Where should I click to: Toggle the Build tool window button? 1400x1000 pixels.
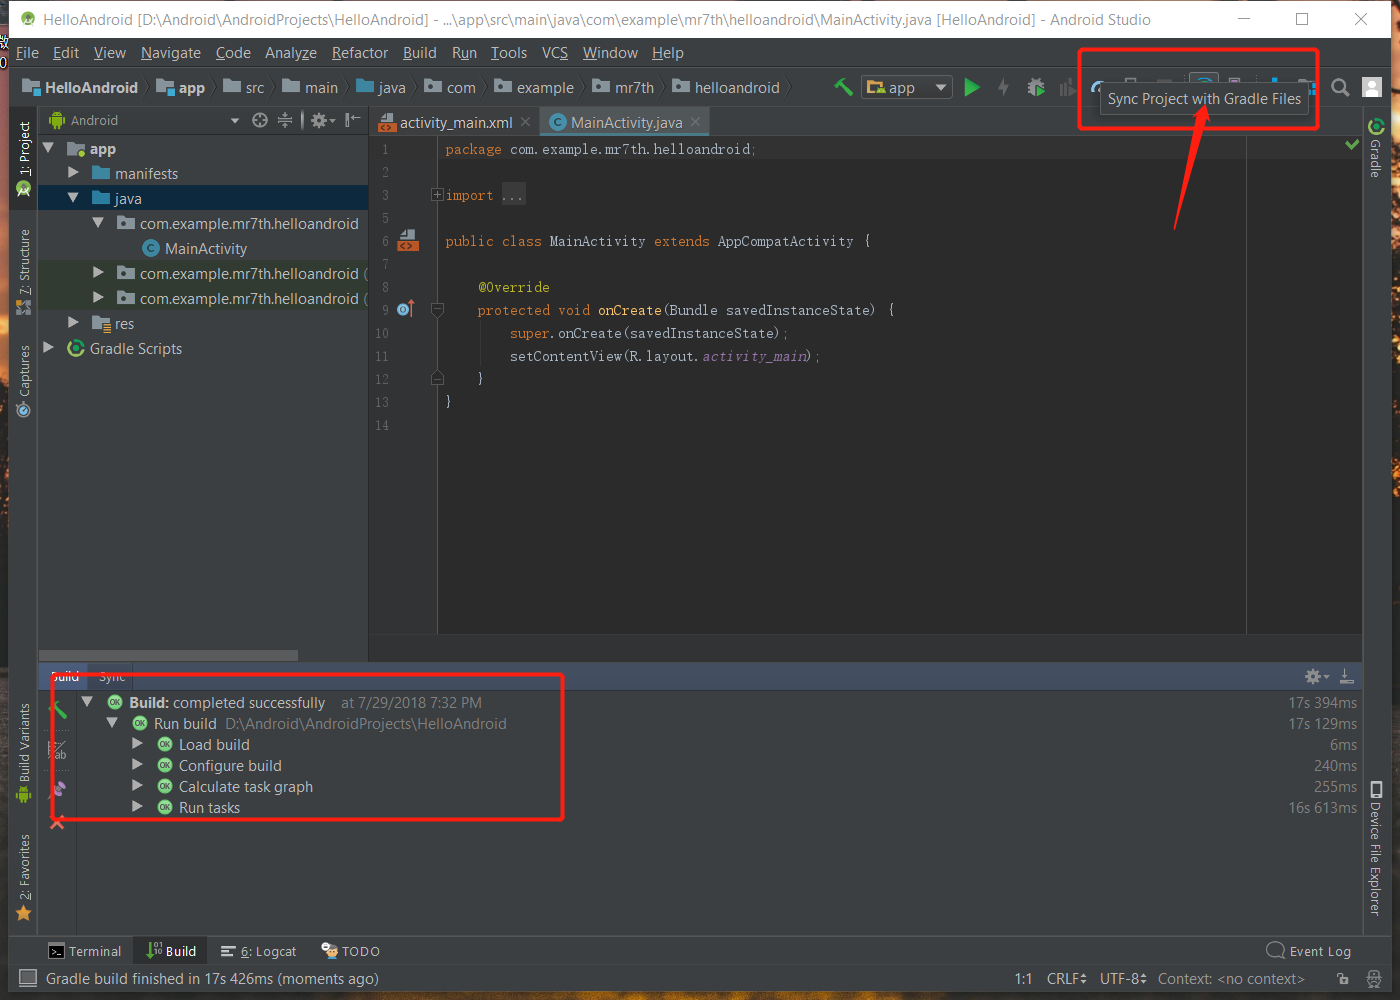pyautogui.click(x=171, y=951)
